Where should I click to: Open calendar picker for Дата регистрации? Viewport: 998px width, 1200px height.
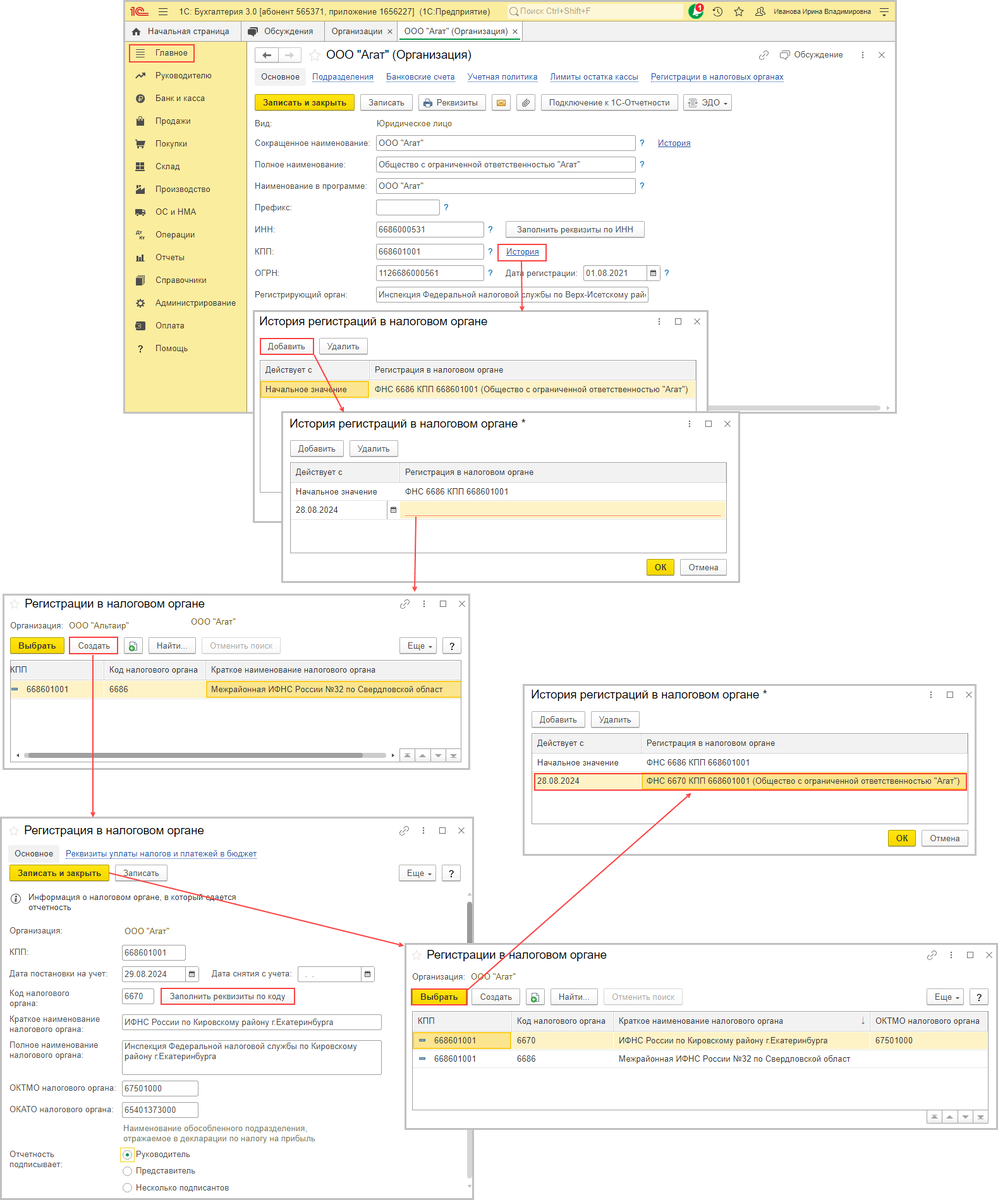(x=653, y=273)
